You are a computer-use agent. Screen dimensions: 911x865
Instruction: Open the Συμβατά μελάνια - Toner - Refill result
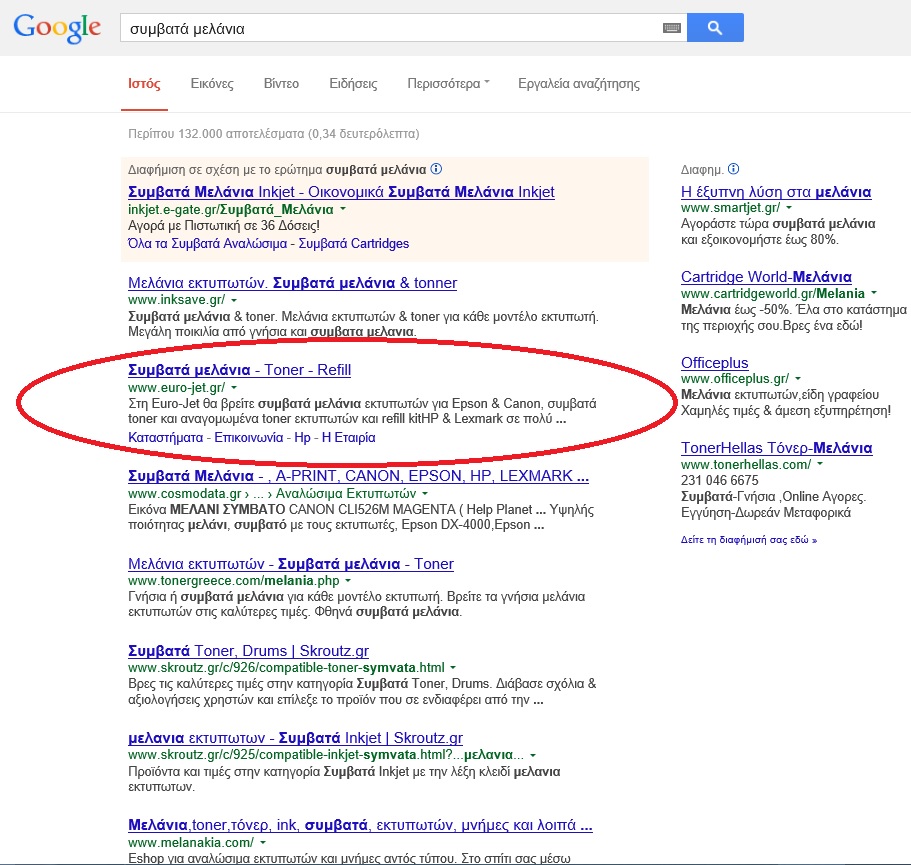(239, 370)
